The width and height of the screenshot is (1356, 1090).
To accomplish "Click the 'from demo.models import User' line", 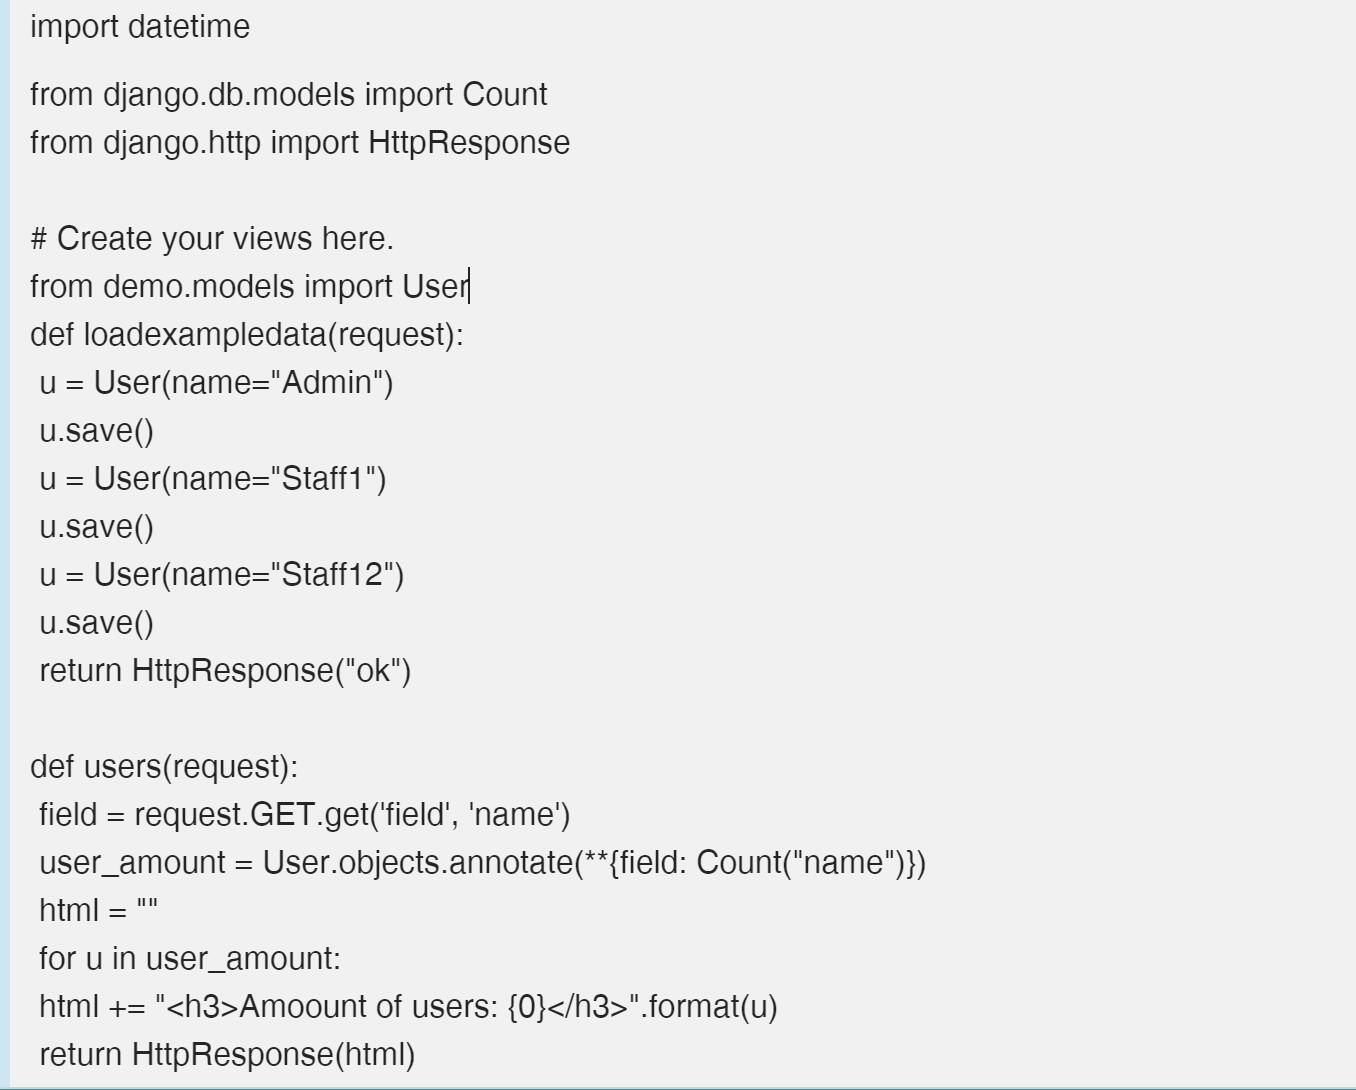I will click(249, 286).
